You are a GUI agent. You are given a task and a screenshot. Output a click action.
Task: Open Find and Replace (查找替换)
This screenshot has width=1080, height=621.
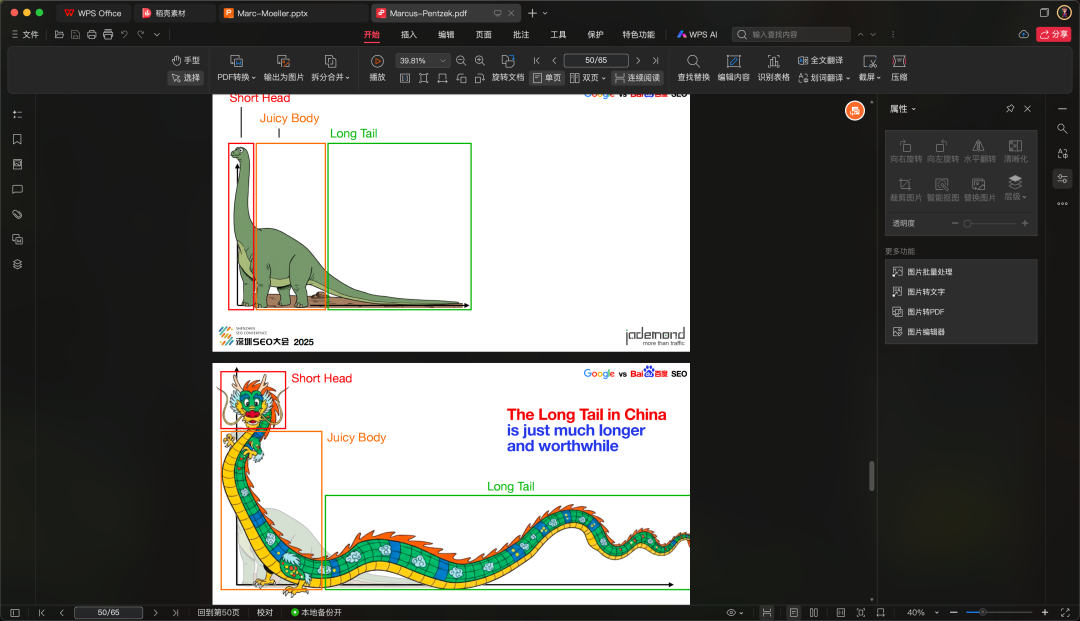point(693,68)
